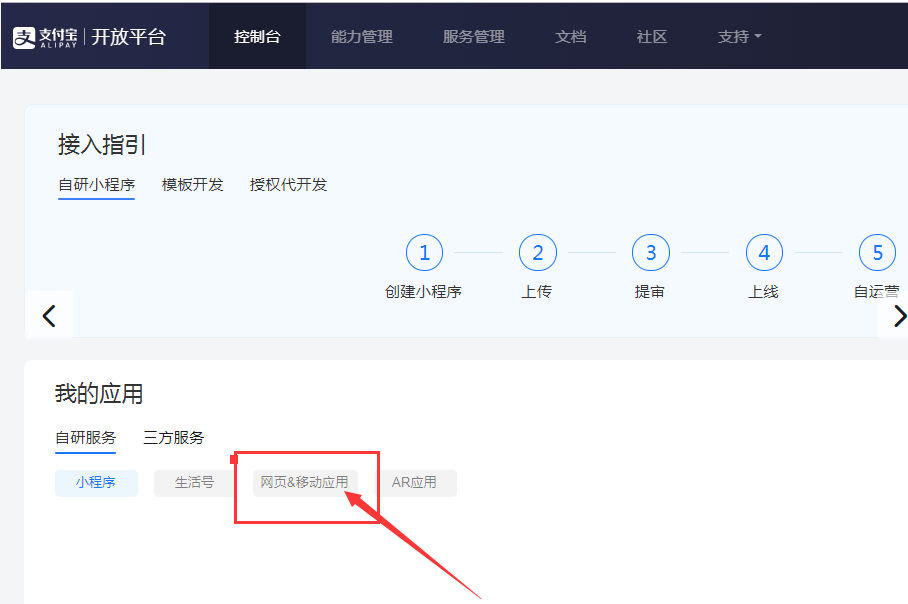The width and height of the screenshot is (908, 604).
Task: Switch to the 模板开发 tab
Action: point(193,185)
